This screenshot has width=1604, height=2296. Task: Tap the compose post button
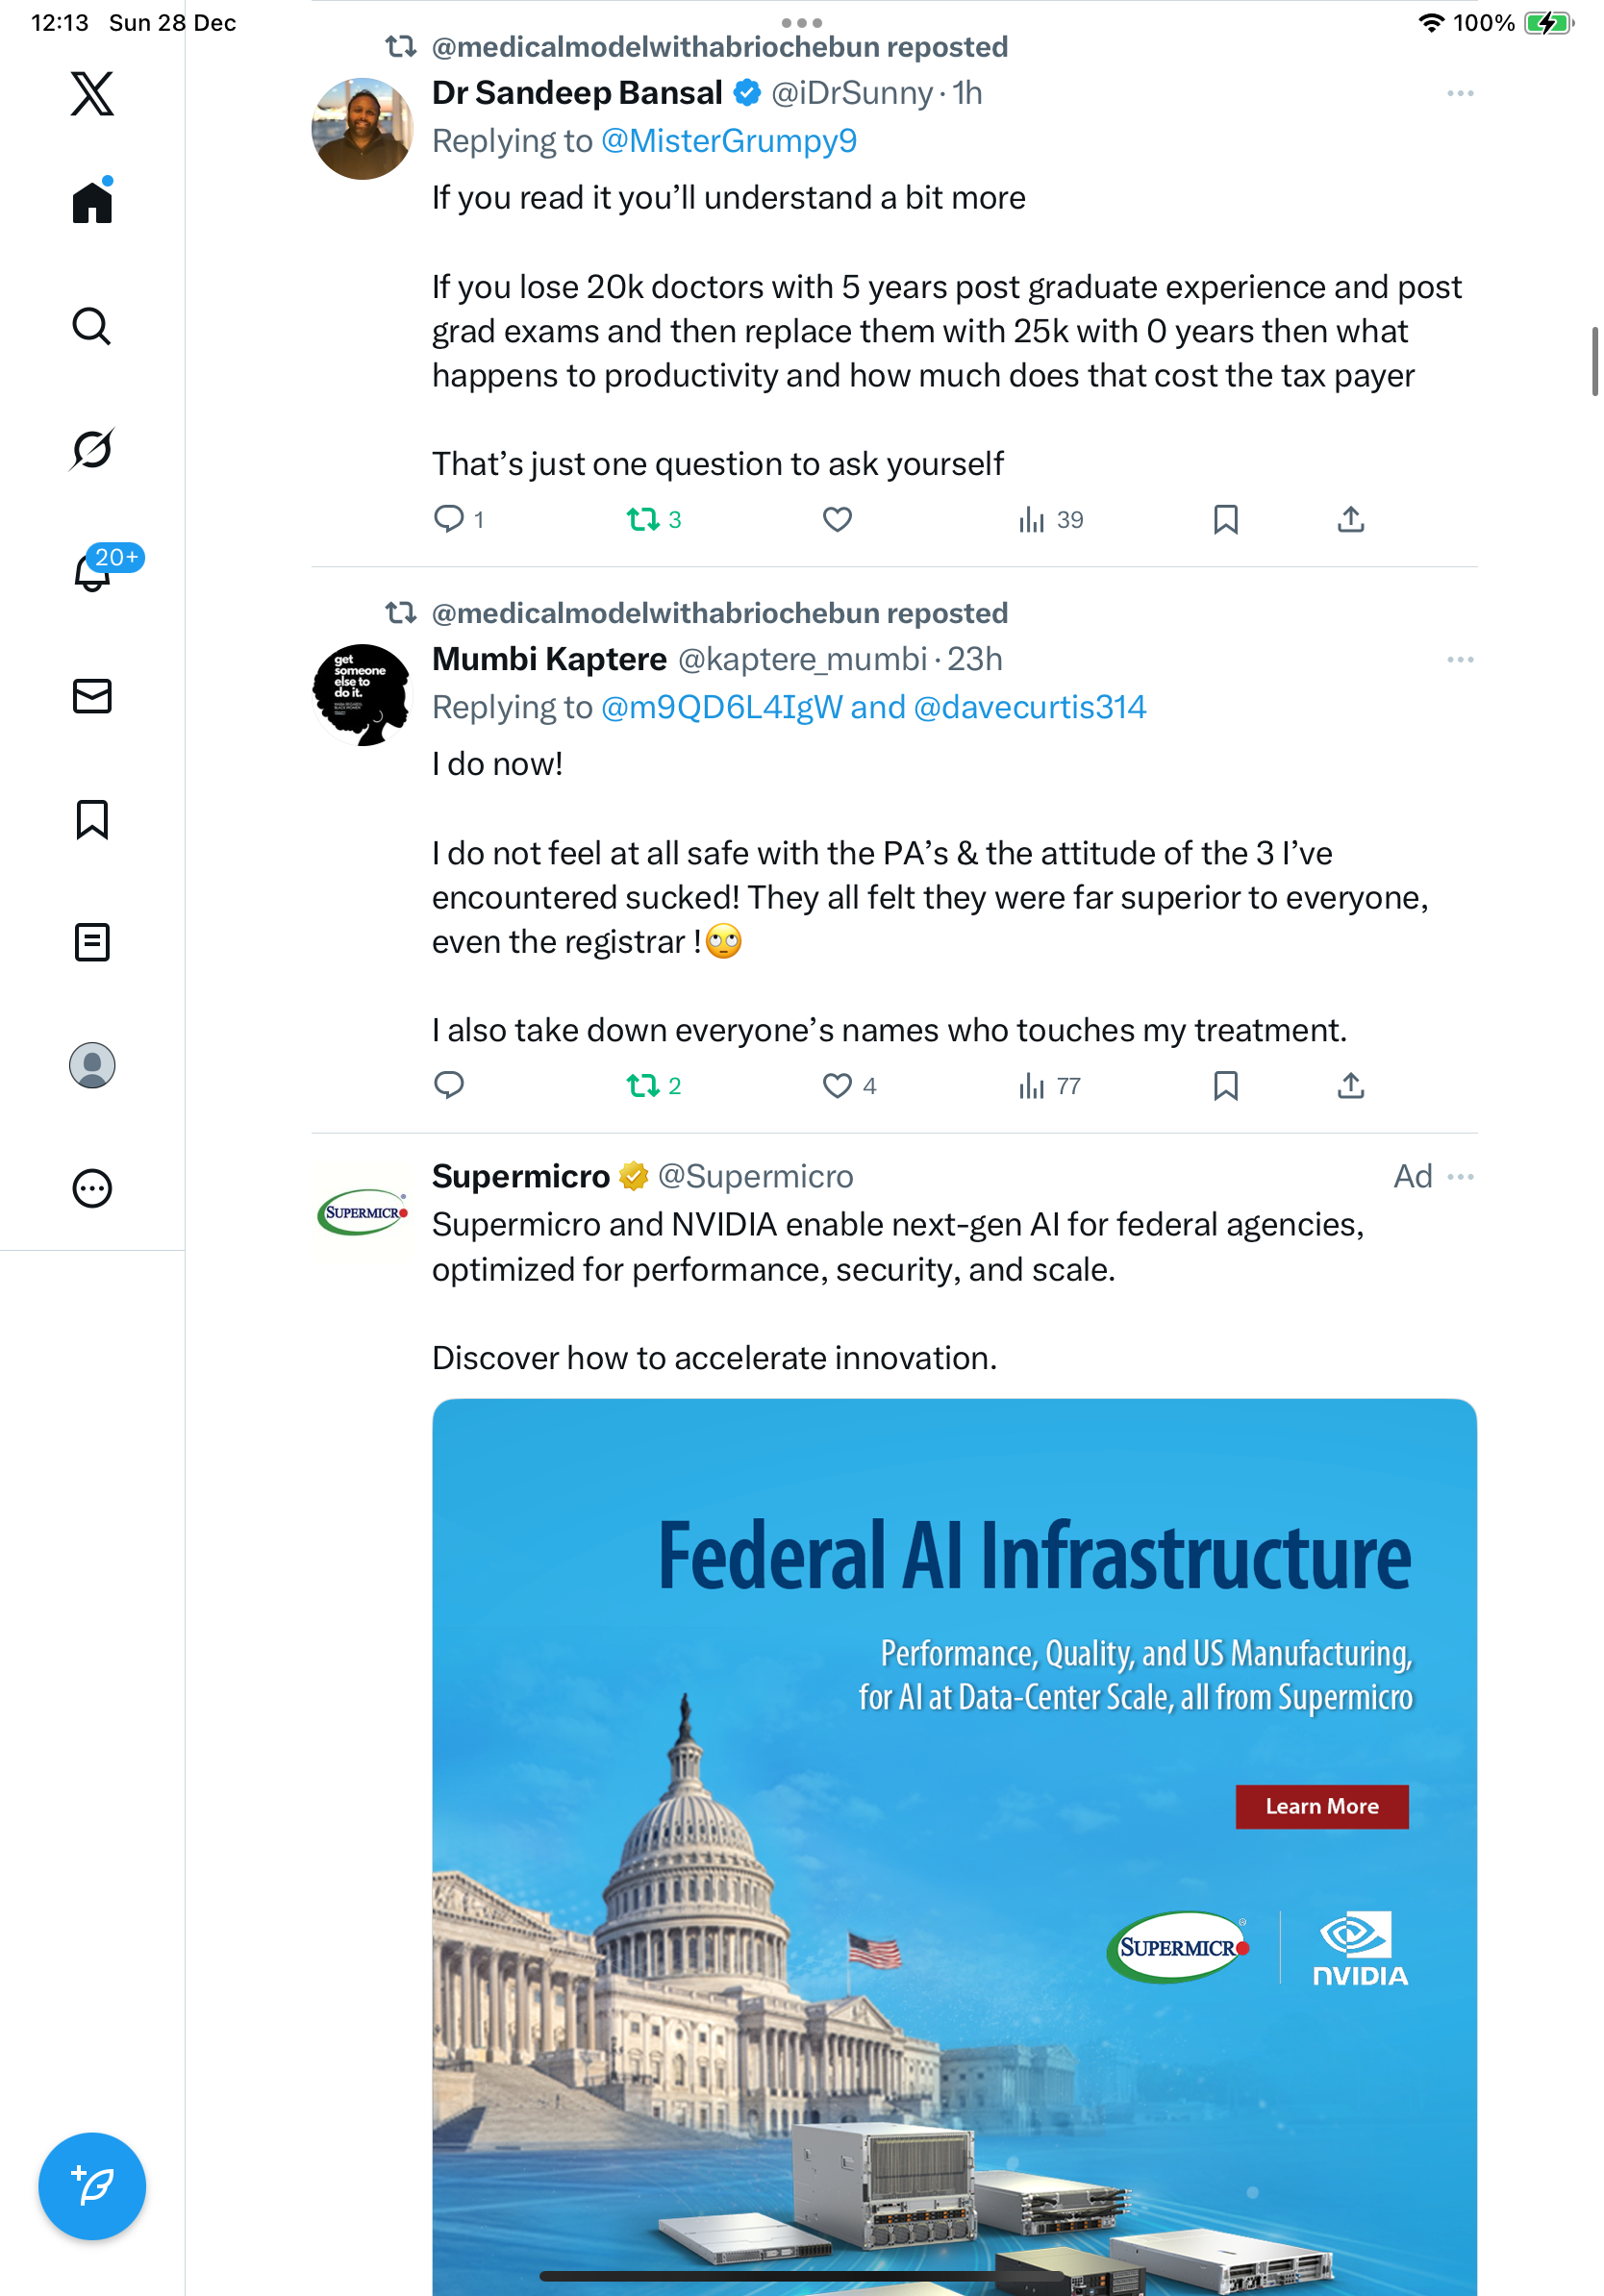[92, 2185]
